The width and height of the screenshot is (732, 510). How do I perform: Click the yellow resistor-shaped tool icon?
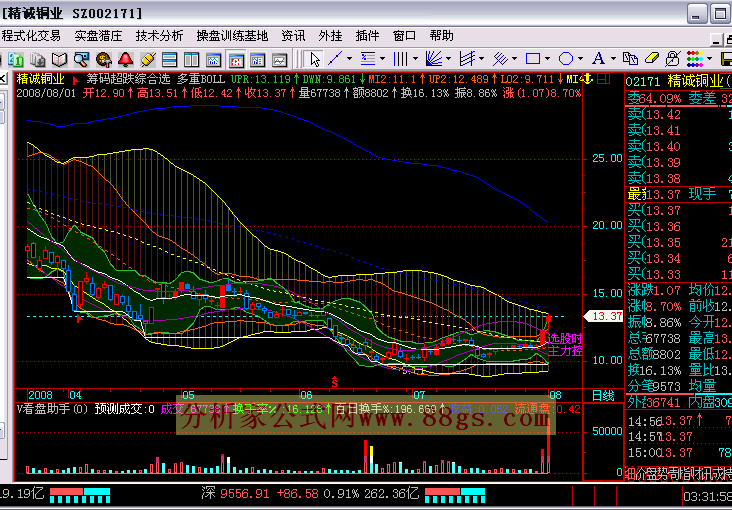click(148, 59)
